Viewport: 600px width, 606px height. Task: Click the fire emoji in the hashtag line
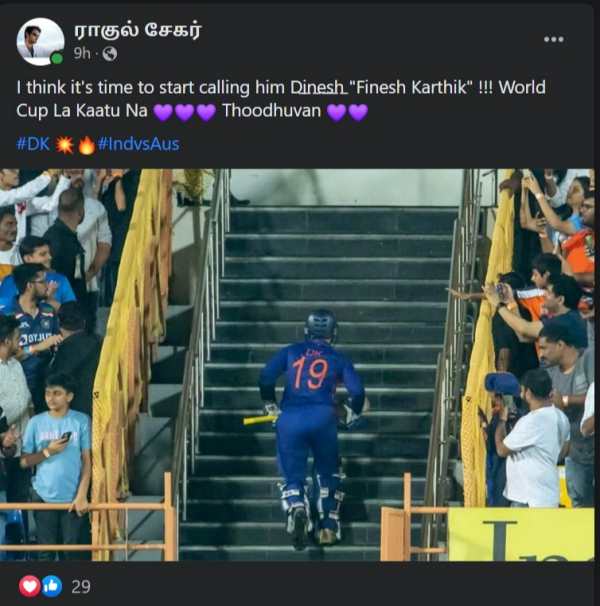[87, 144]
